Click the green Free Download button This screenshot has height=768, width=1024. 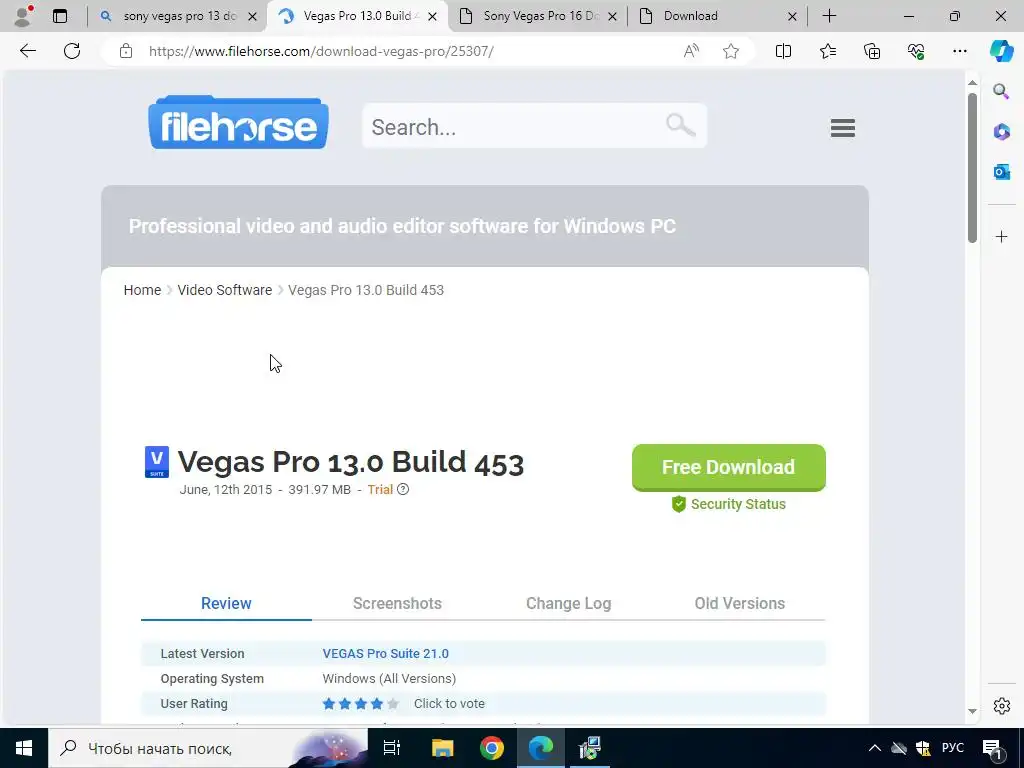click(728, 468)
